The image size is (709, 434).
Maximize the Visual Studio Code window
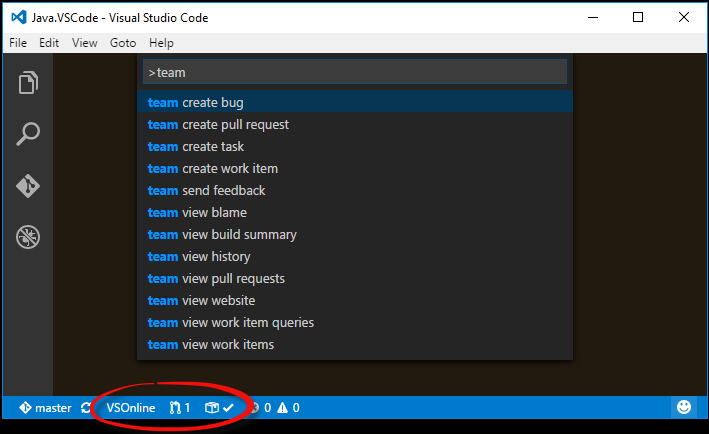[x=638, y=17]
